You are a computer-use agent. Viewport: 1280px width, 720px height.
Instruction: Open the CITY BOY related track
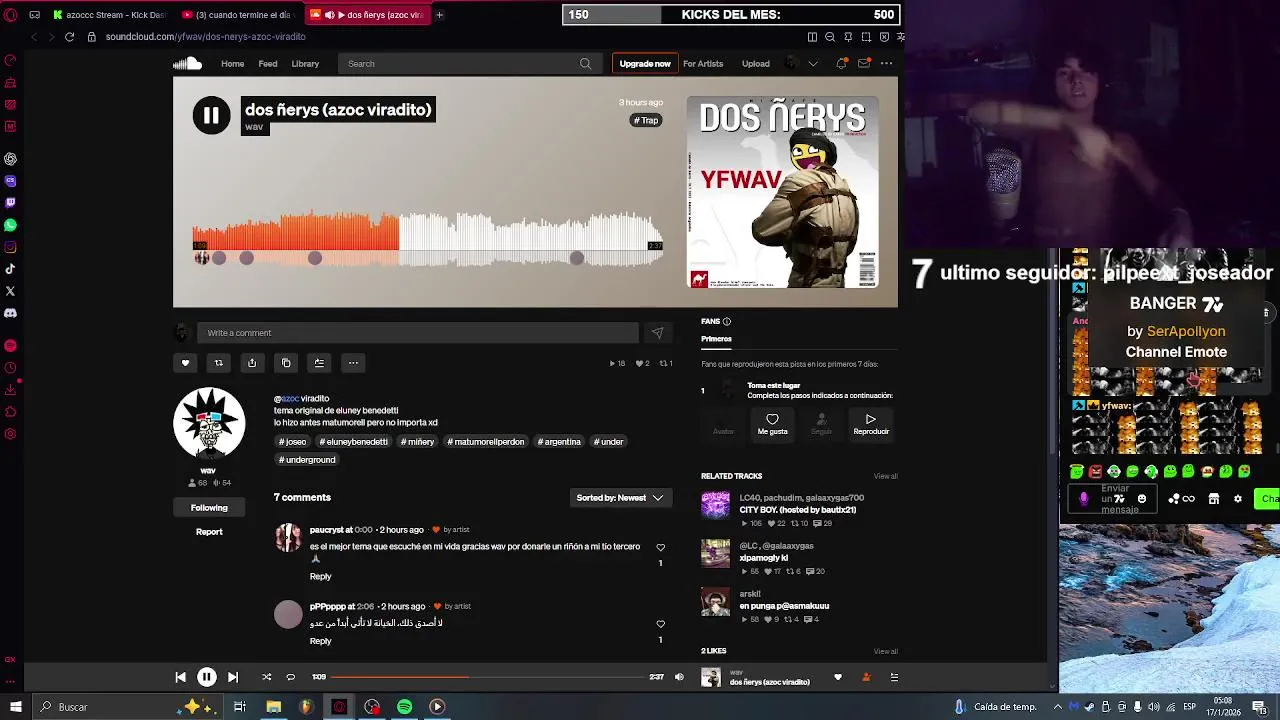(x=797, y=510)
